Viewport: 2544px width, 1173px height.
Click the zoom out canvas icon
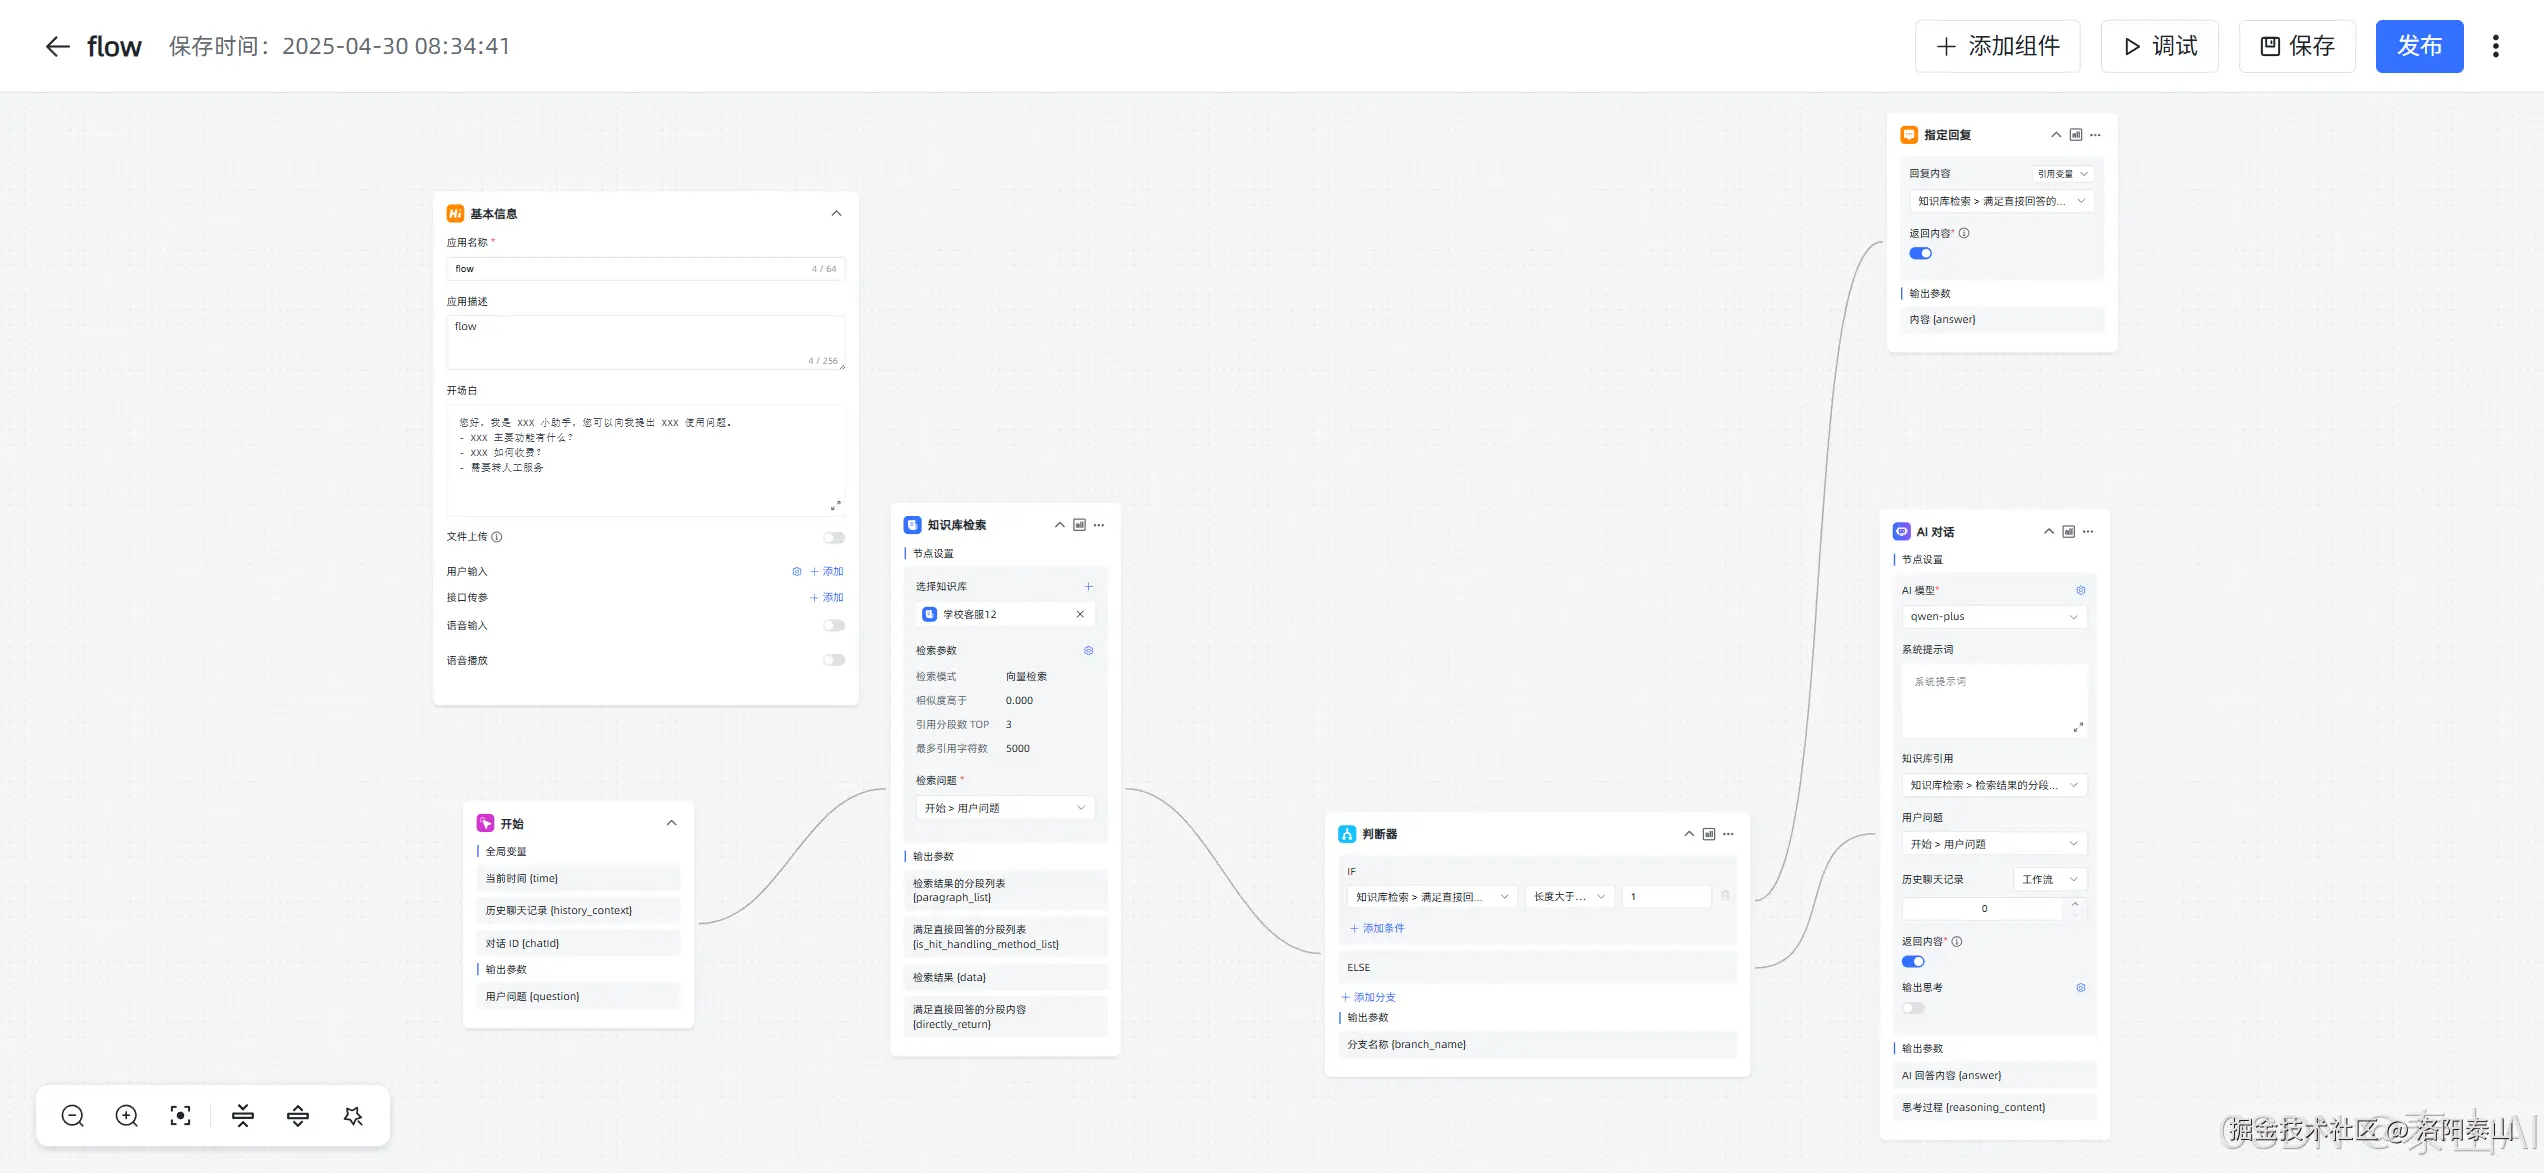[73, 1116]
